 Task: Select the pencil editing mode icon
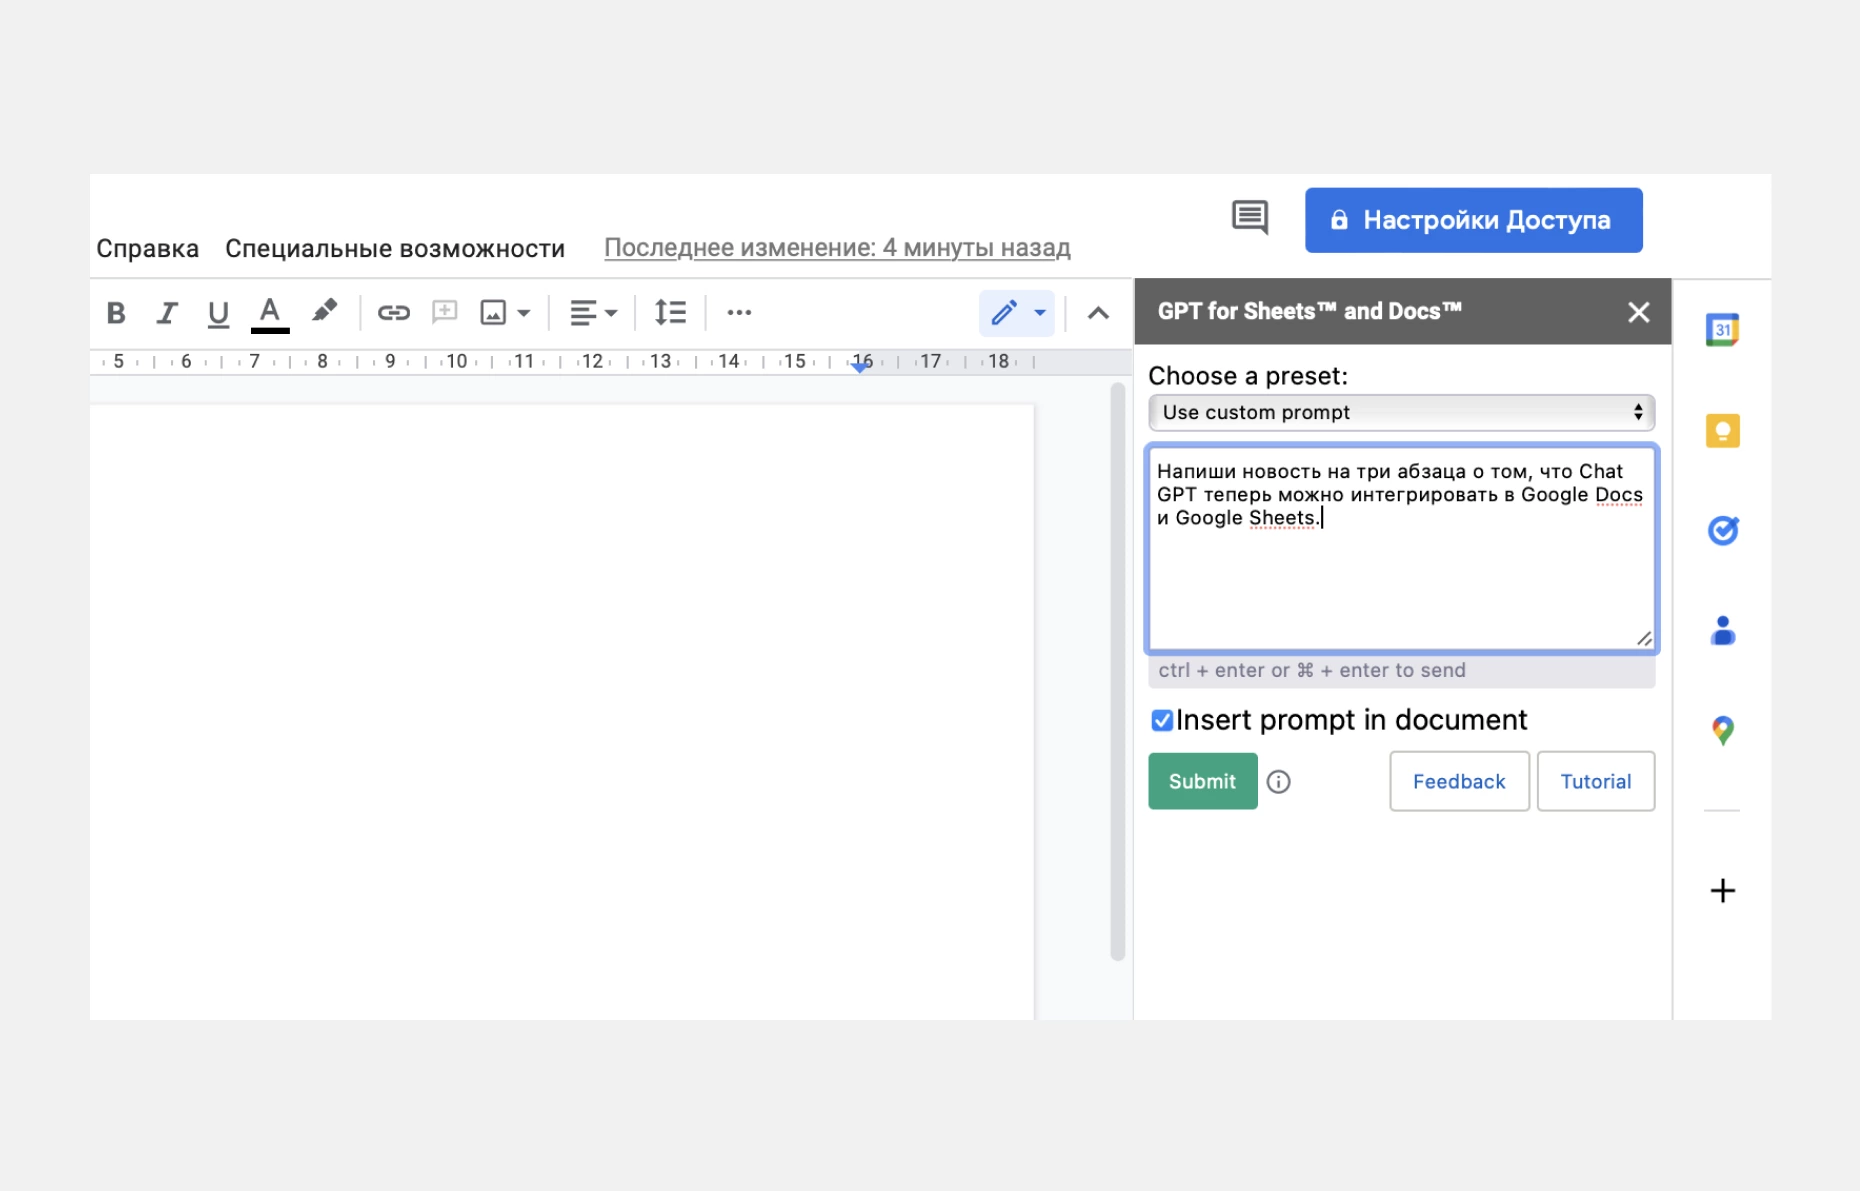tap(1004, 313)
